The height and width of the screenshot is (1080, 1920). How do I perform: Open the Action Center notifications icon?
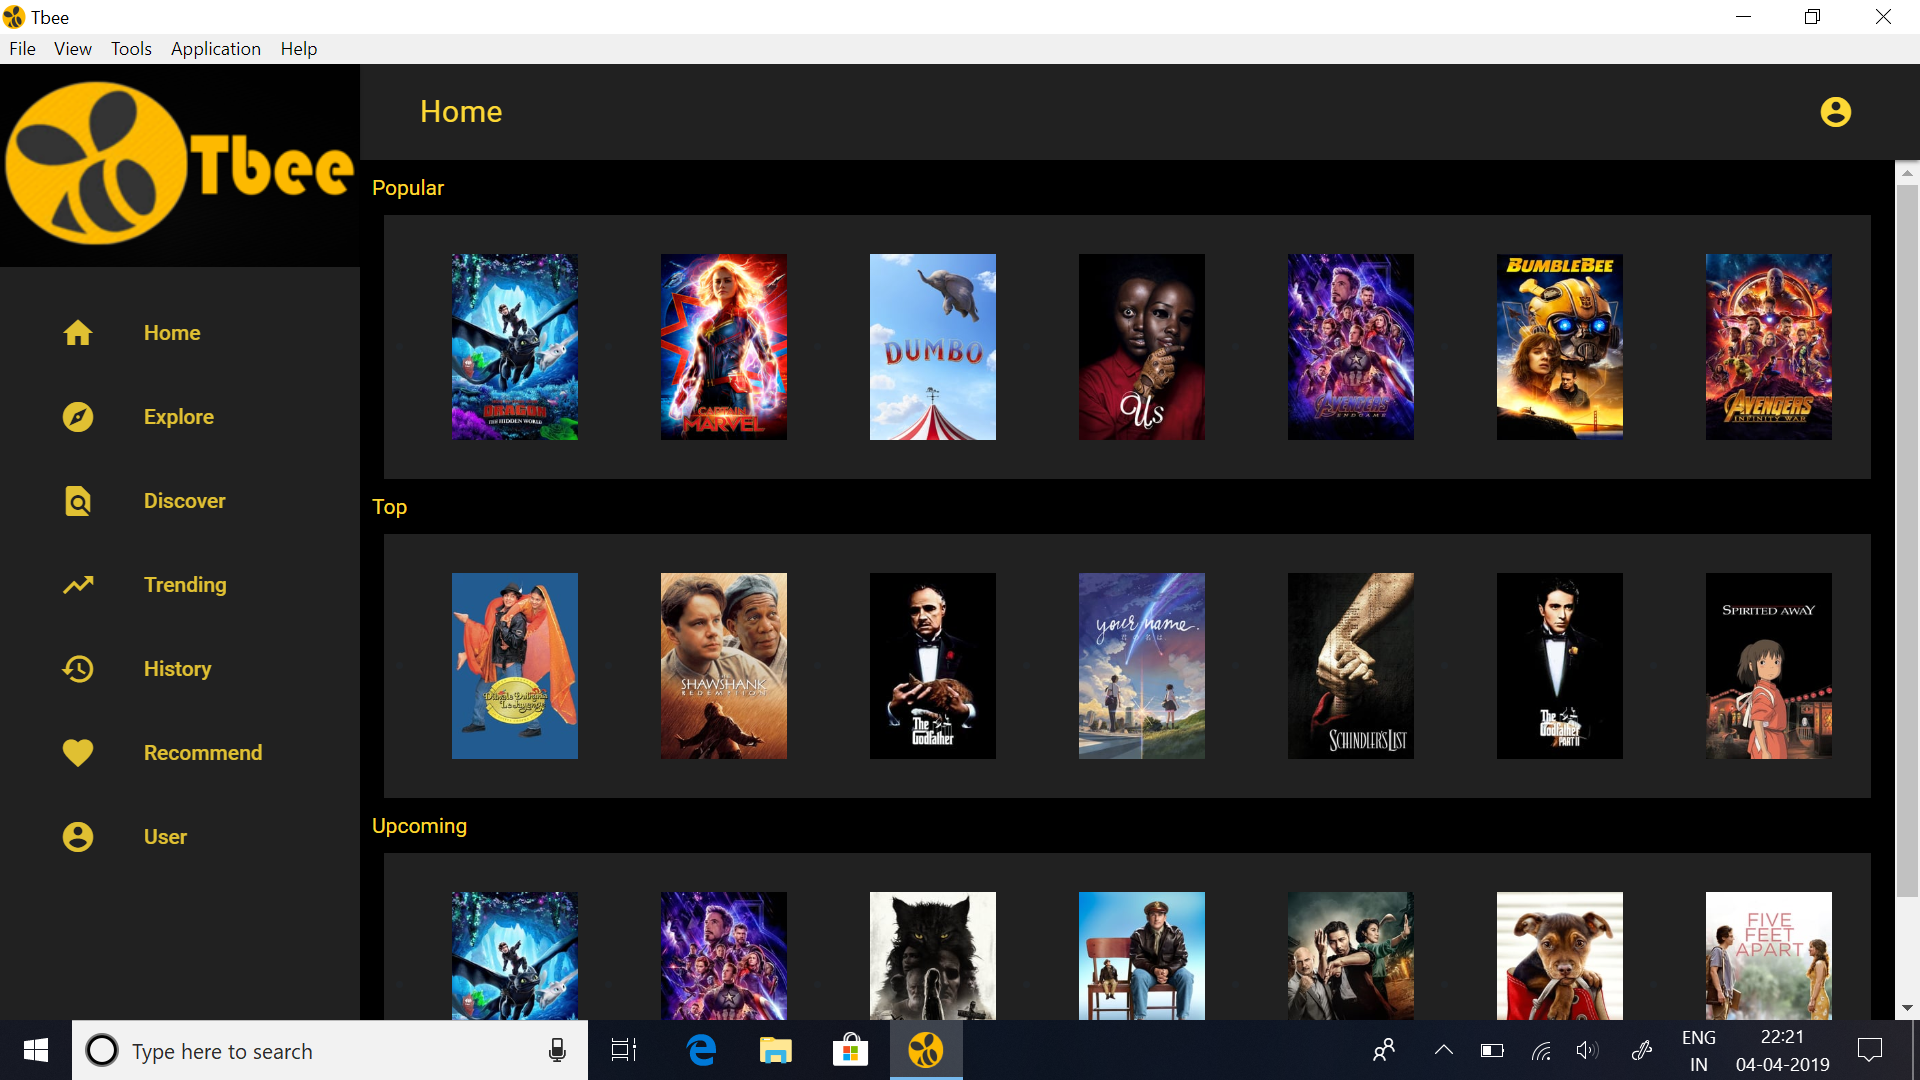[x=1870, y=1050]
